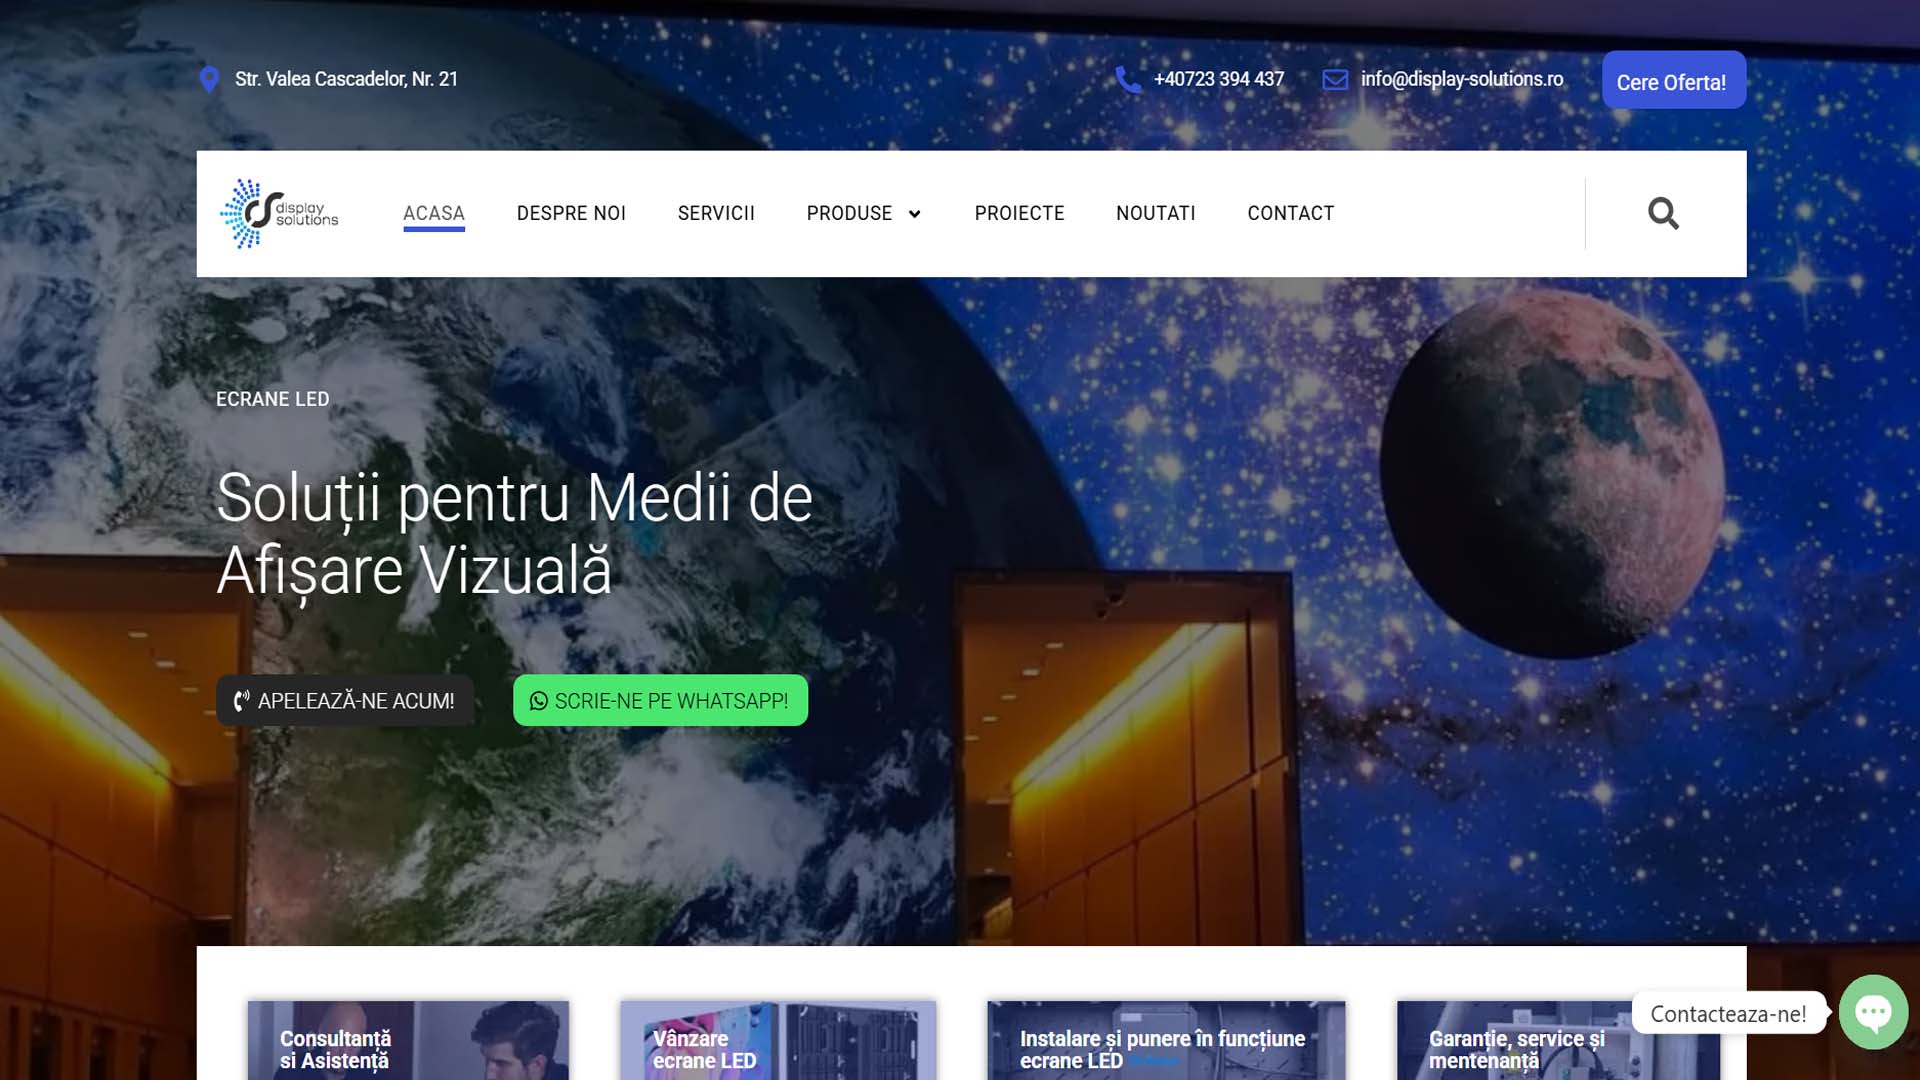
Task: Open Garanție, service și mentenanță card
Action: tap(1558, 1040)
